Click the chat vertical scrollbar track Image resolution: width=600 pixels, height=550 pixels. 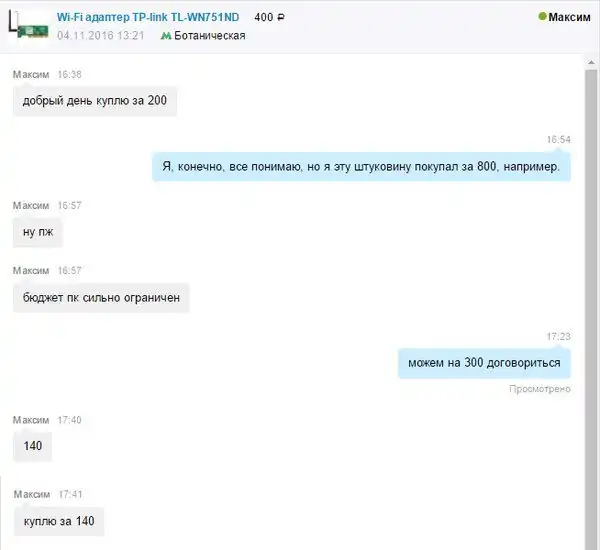[x=591, y=306]
